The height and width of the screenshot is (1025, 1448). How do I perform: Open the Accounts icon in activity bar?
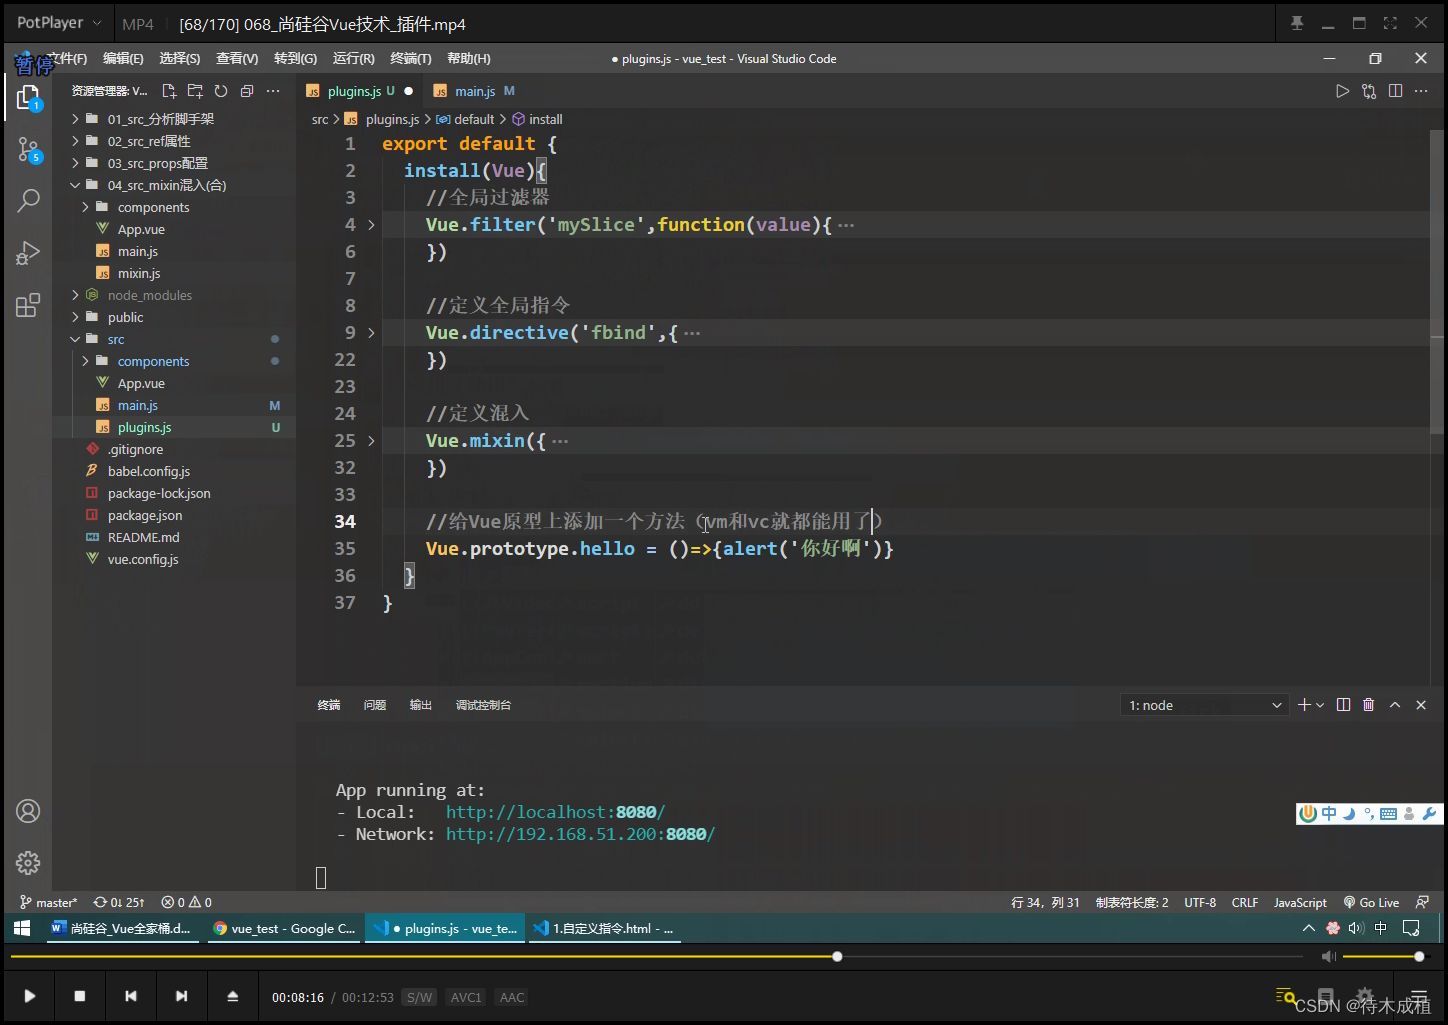[x=28, y=811]
